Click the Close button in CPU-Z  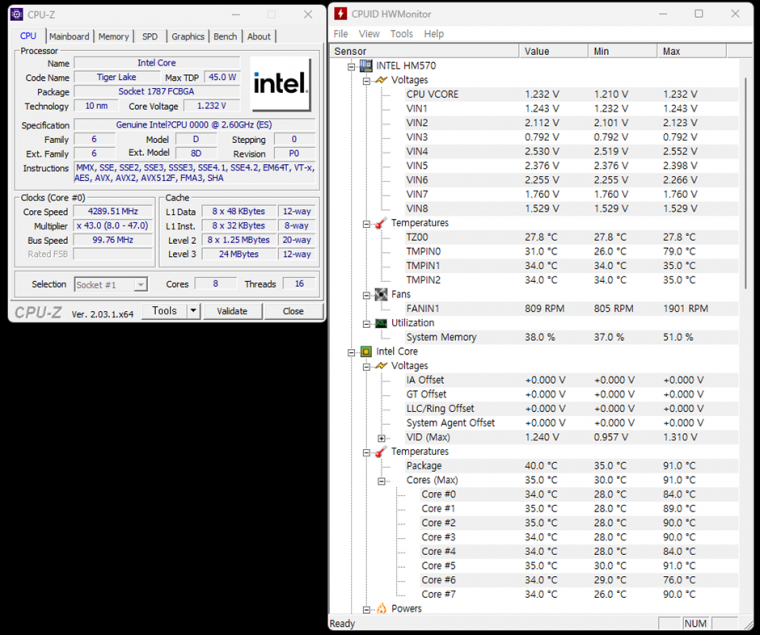(293, 311)
